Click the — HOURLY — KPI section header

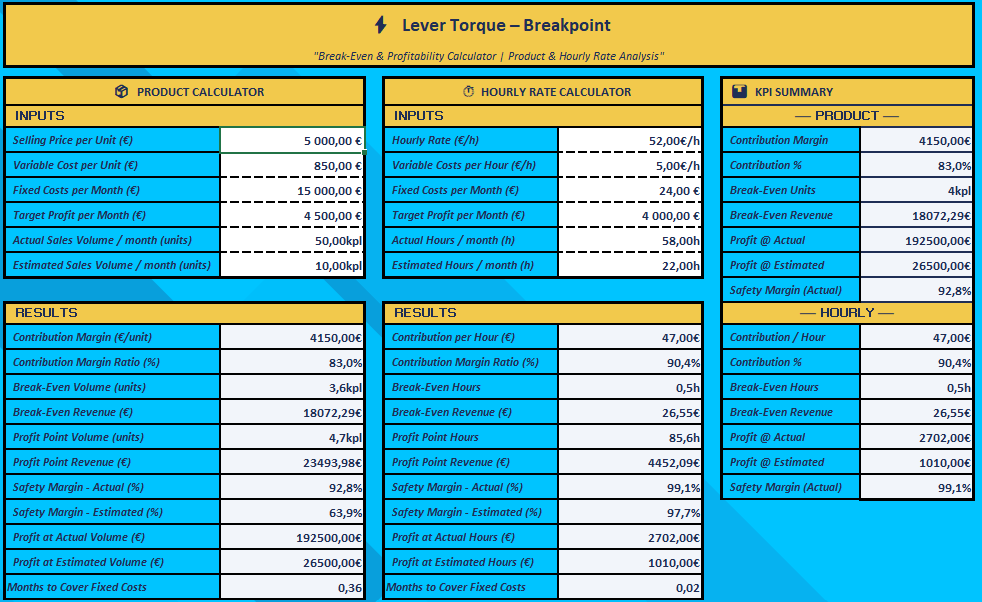pyautogui.click(x=847, y=313)
